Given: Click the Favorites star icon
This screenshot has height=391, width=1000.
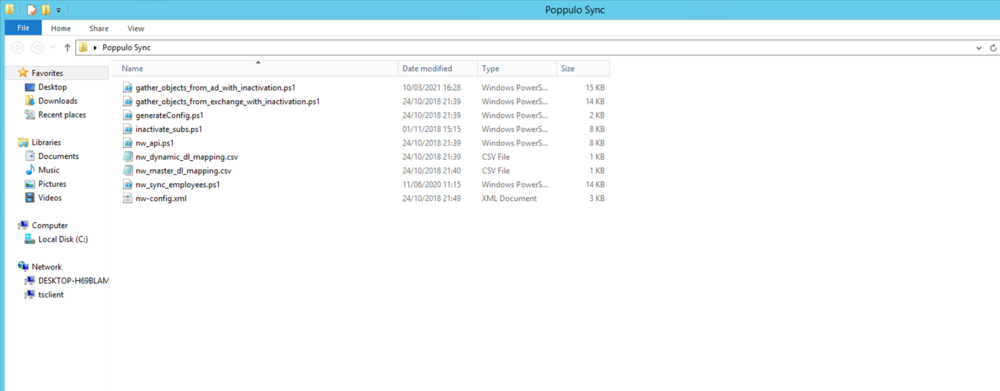Looking at the screenshot, I should pos(24,73).
